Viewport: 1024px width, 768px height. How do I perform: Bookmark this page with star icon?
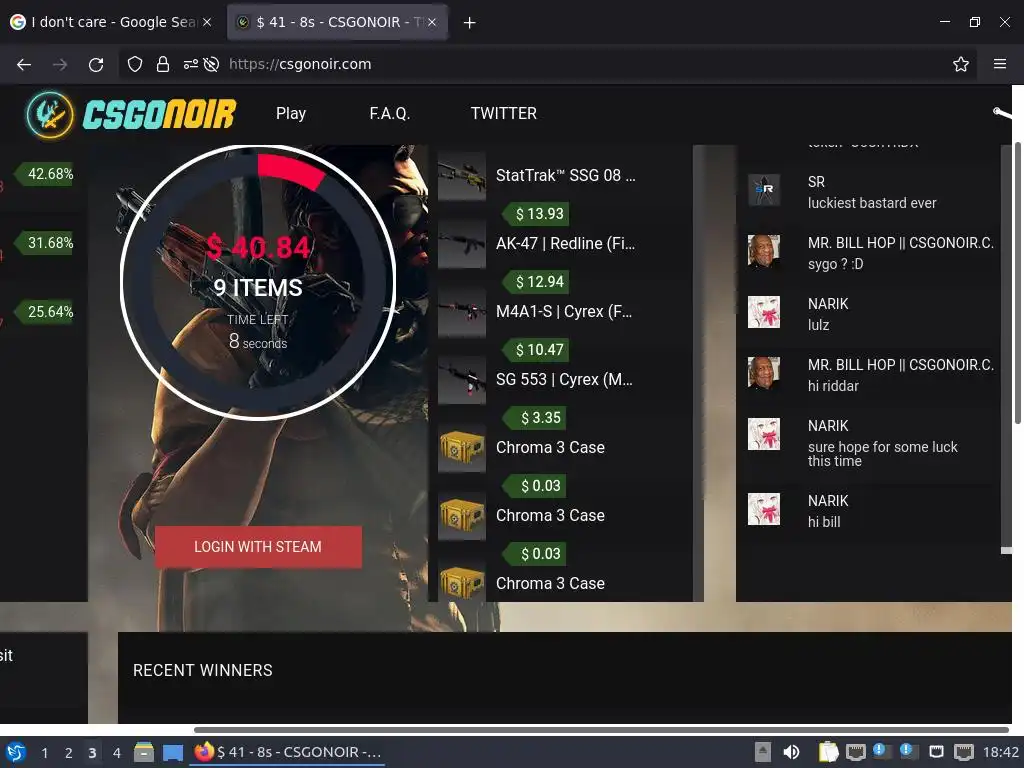[960, 64]
